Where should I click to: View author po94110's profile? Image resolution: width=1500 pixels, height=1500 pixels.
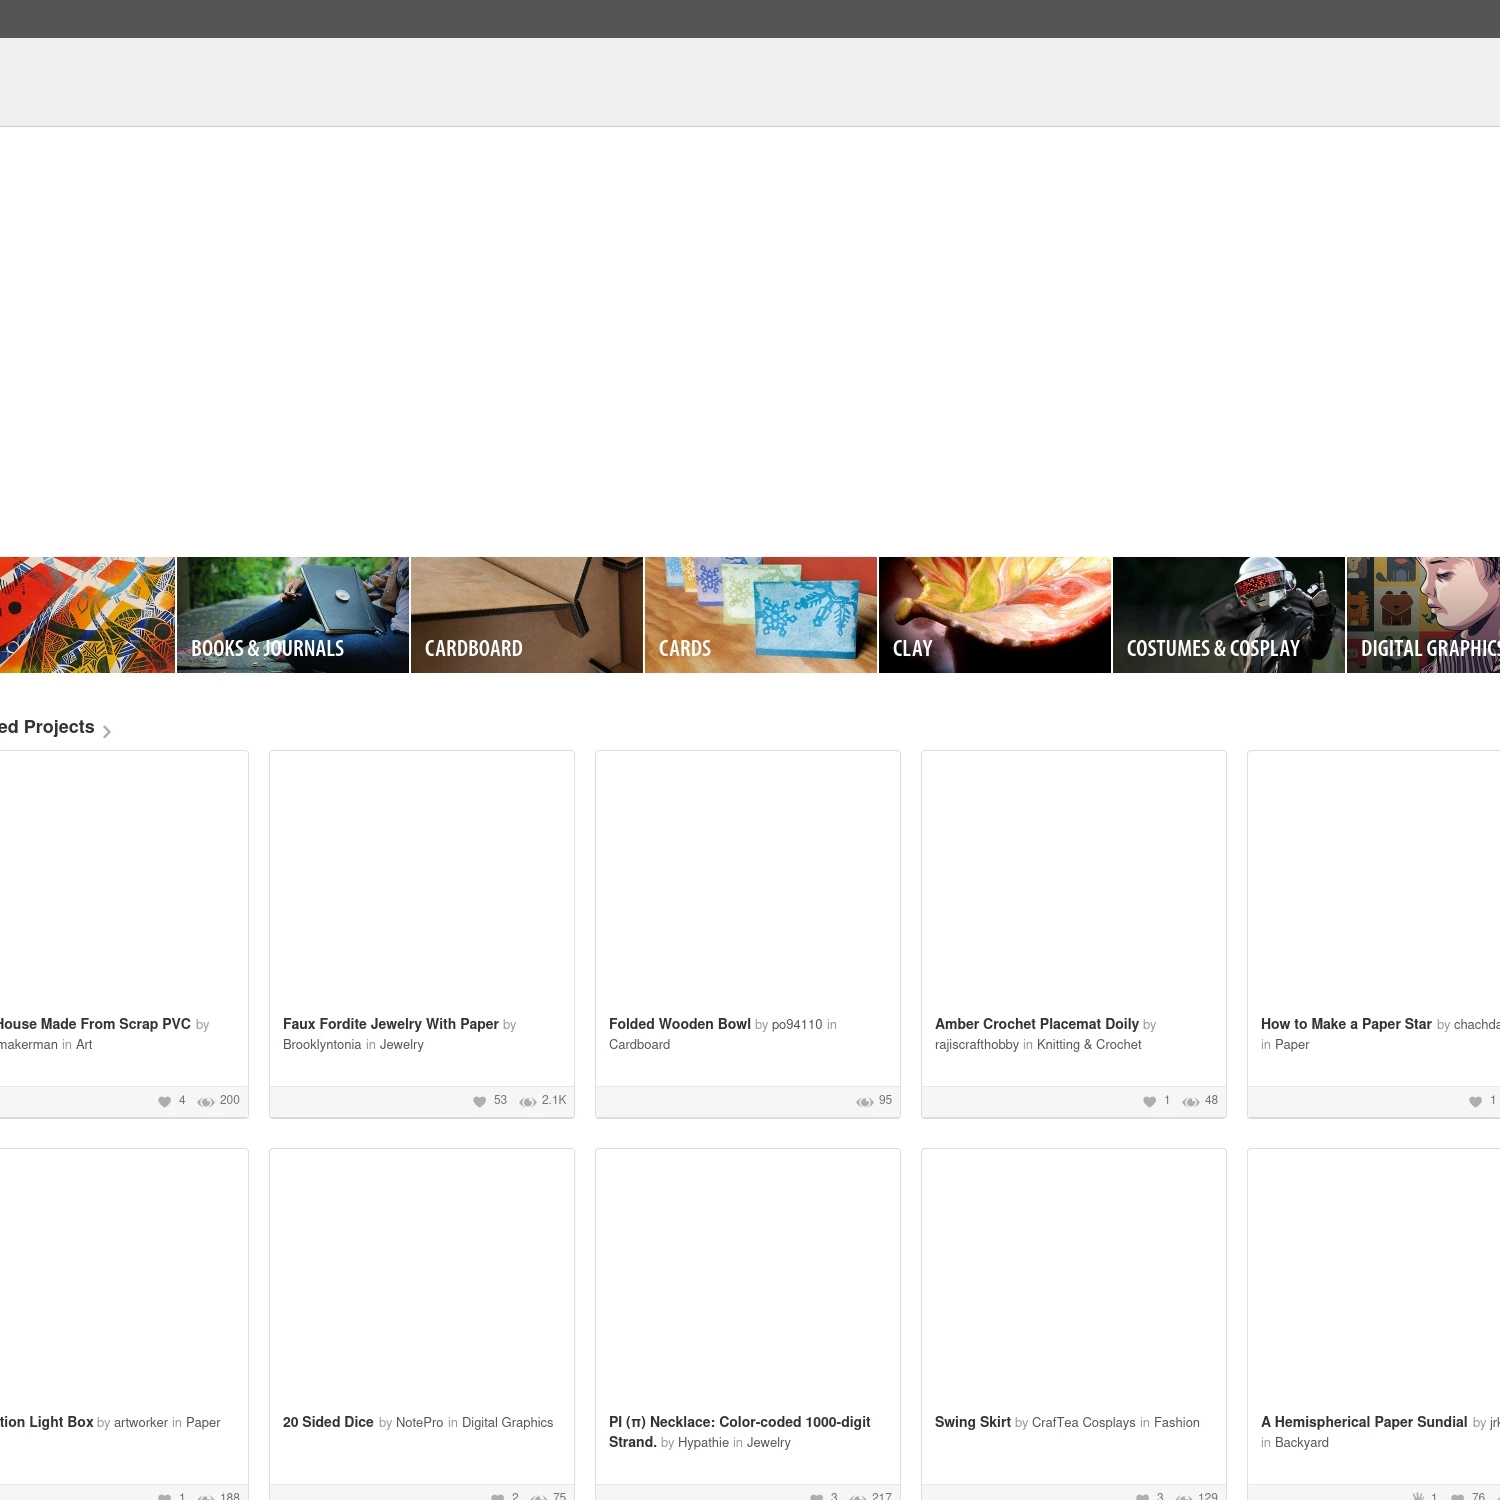(797, 1025)
